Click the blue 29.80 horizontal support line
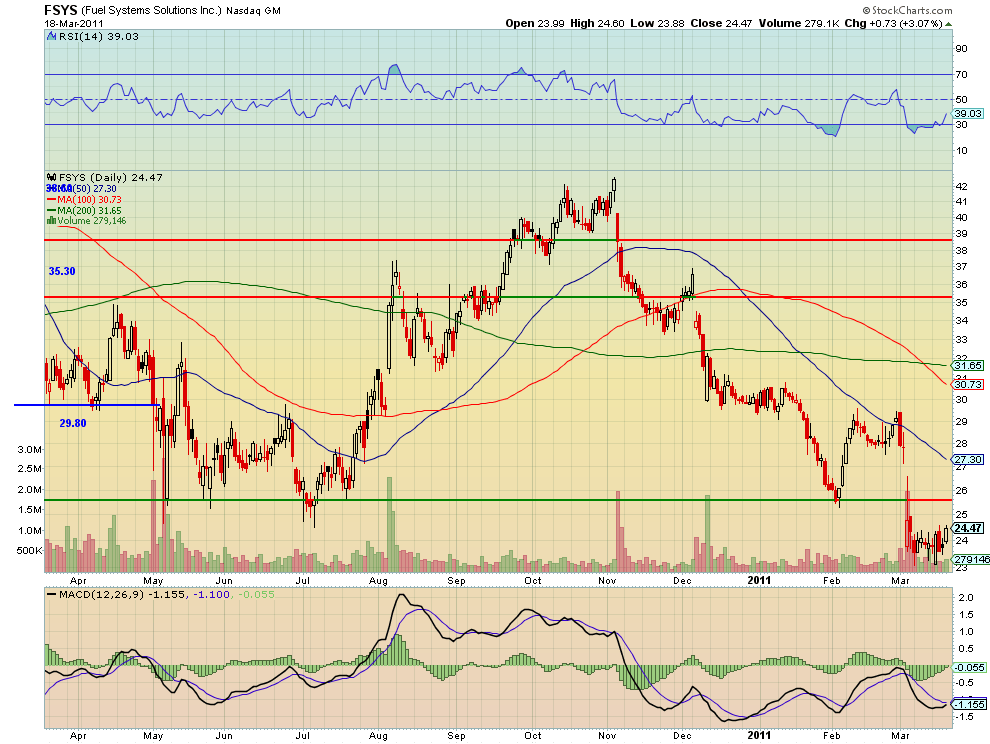 pyautogui.click(x=86, y=405)
